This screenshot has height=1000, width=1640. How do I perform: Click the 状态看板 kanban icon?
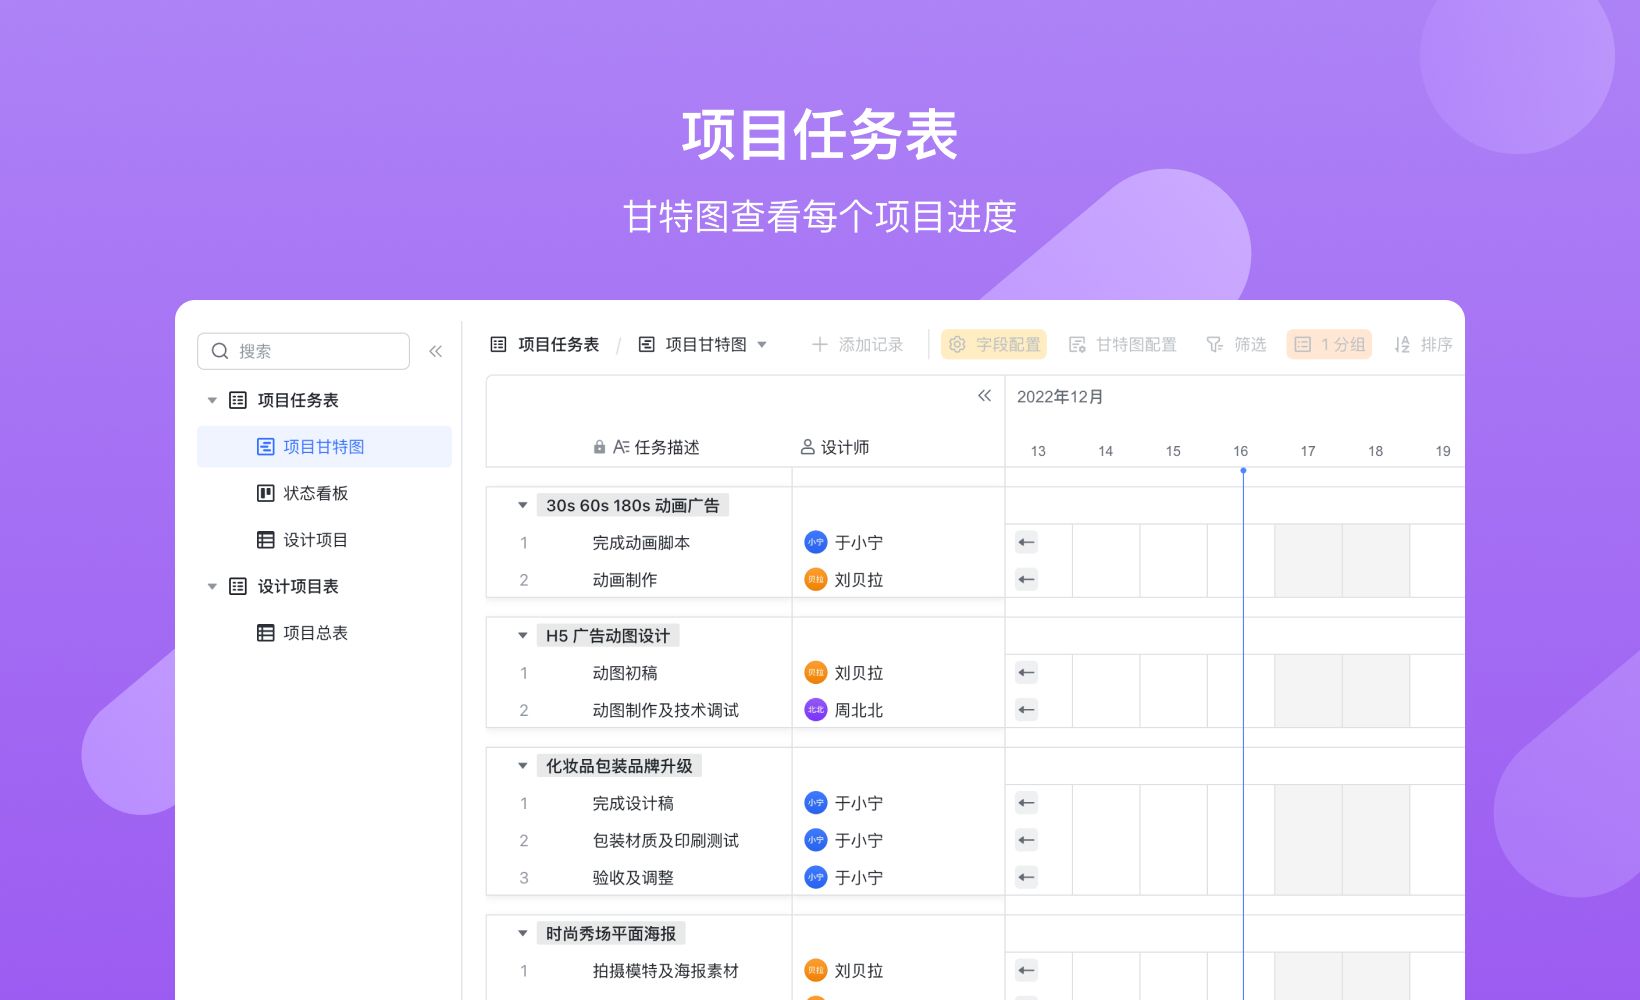pyautogui.click(x=265, y=493)
